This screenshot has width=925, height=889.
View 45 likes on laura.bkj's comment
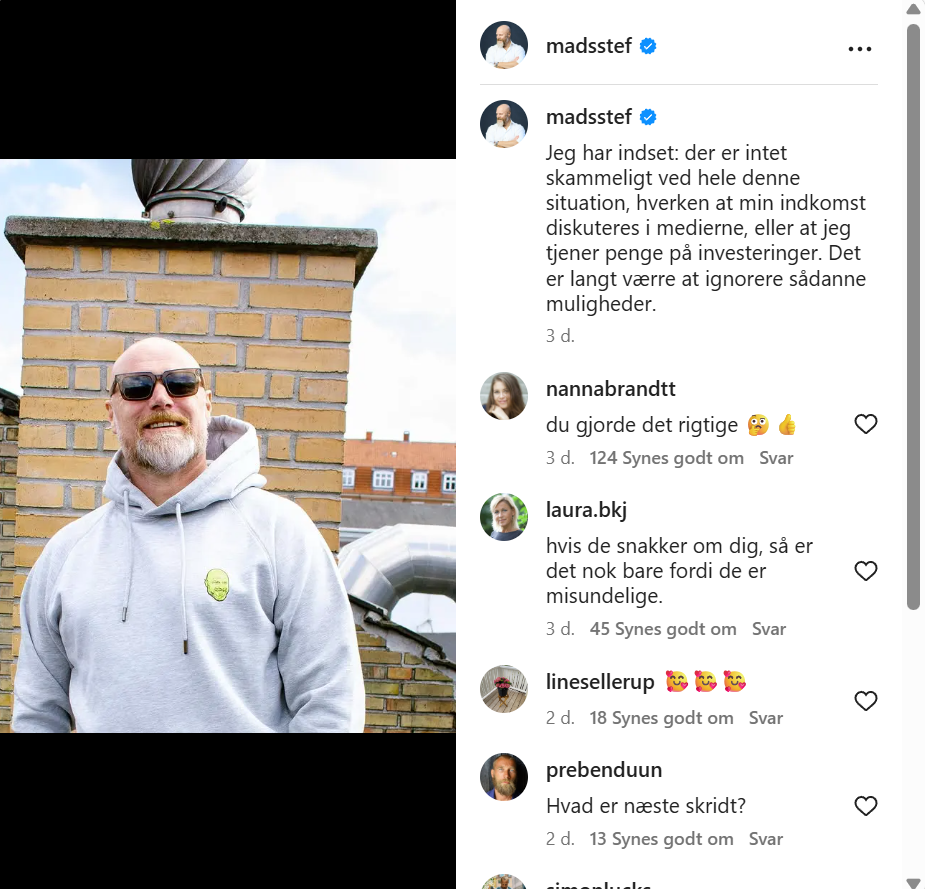coord(663,629)
